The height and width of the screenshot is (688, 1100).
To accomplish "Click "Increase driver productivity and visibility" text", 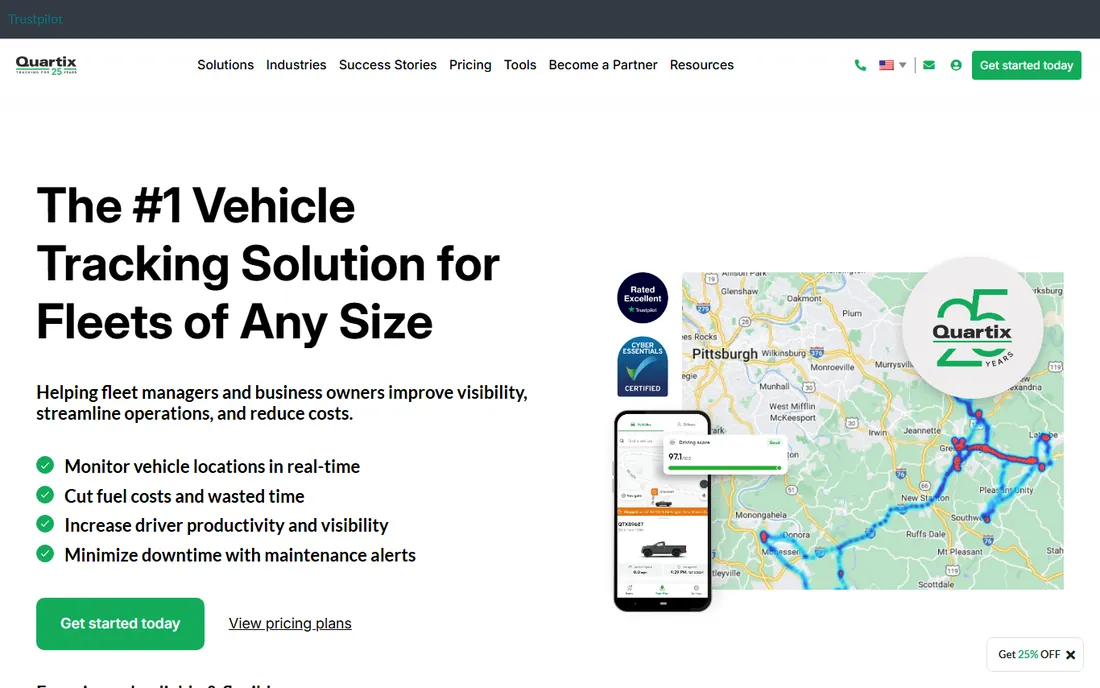I will [227, 525].
